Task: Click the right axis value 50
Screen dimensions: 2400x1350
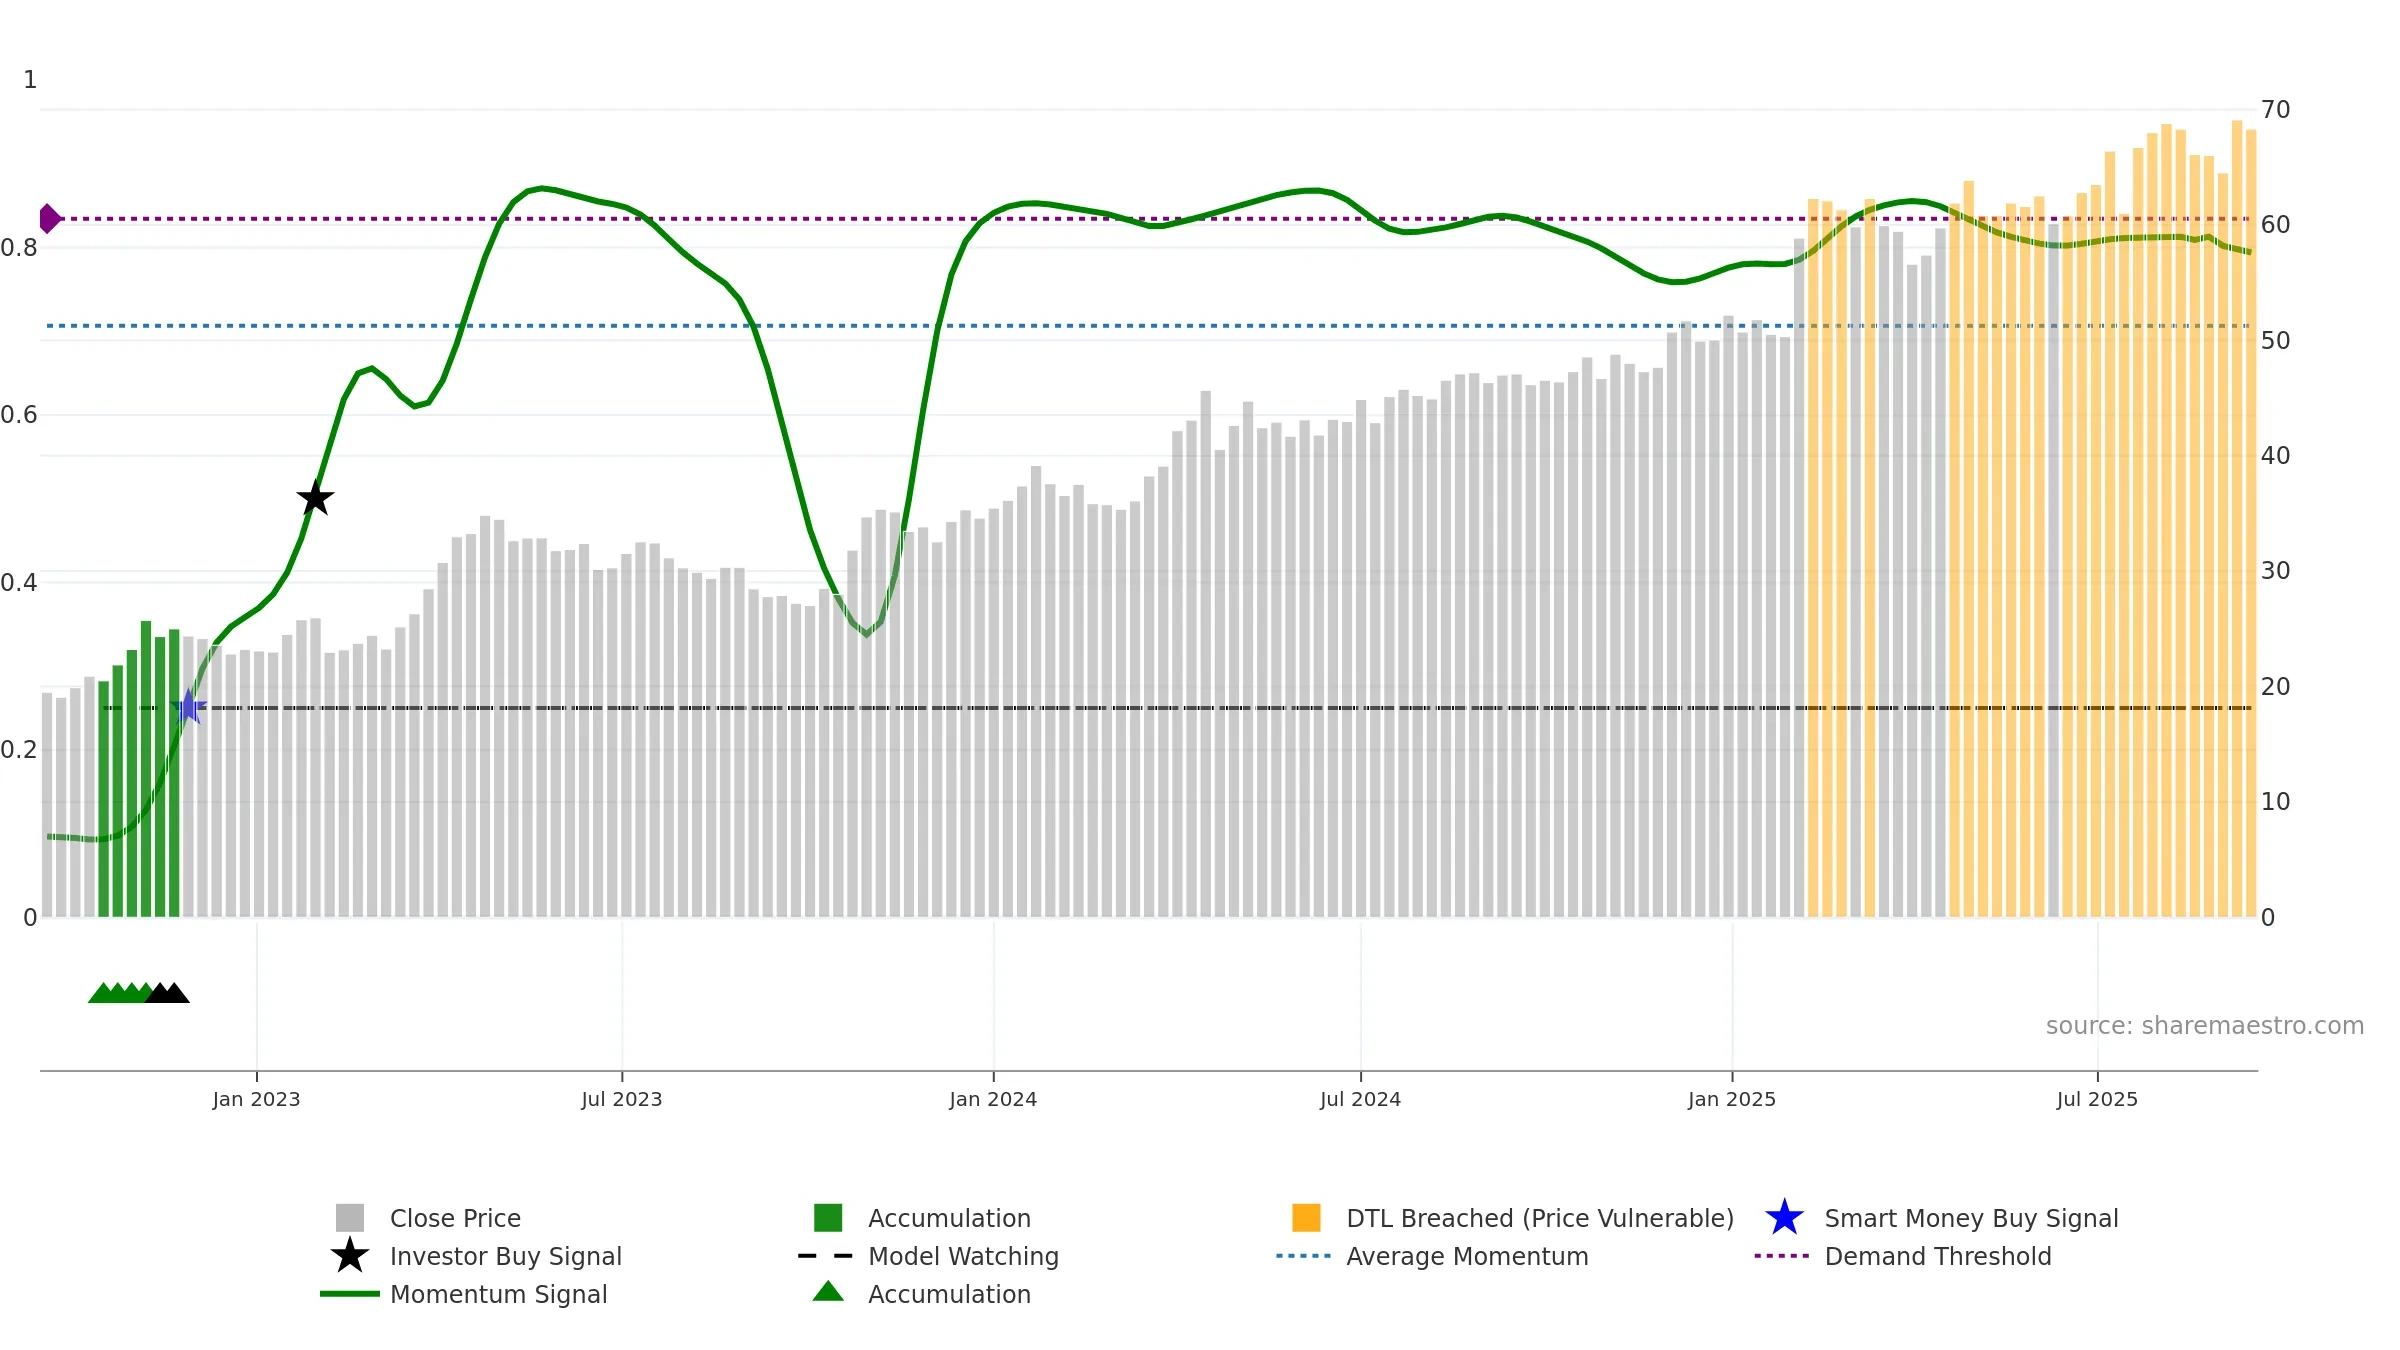Action: [x=2275, y=341]
